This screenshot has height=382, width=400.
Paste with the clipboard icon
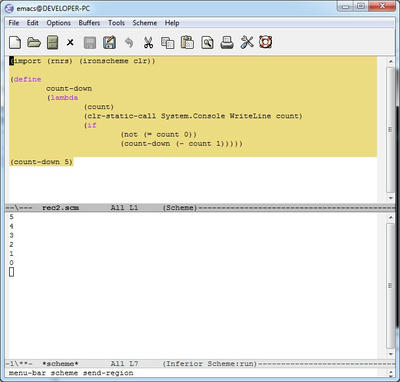coord(187,42)
